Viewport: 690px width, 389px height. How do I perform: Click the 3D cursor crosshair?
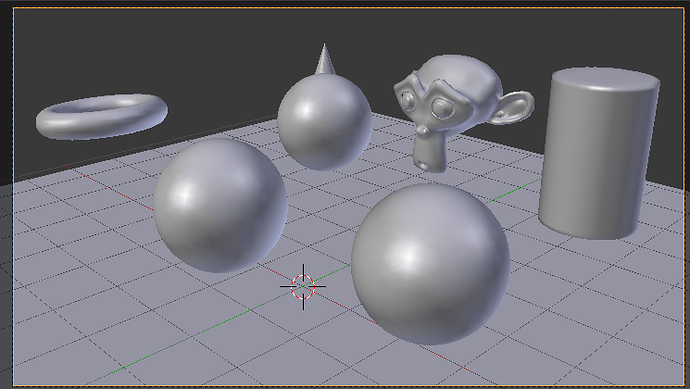pos(303,286)
